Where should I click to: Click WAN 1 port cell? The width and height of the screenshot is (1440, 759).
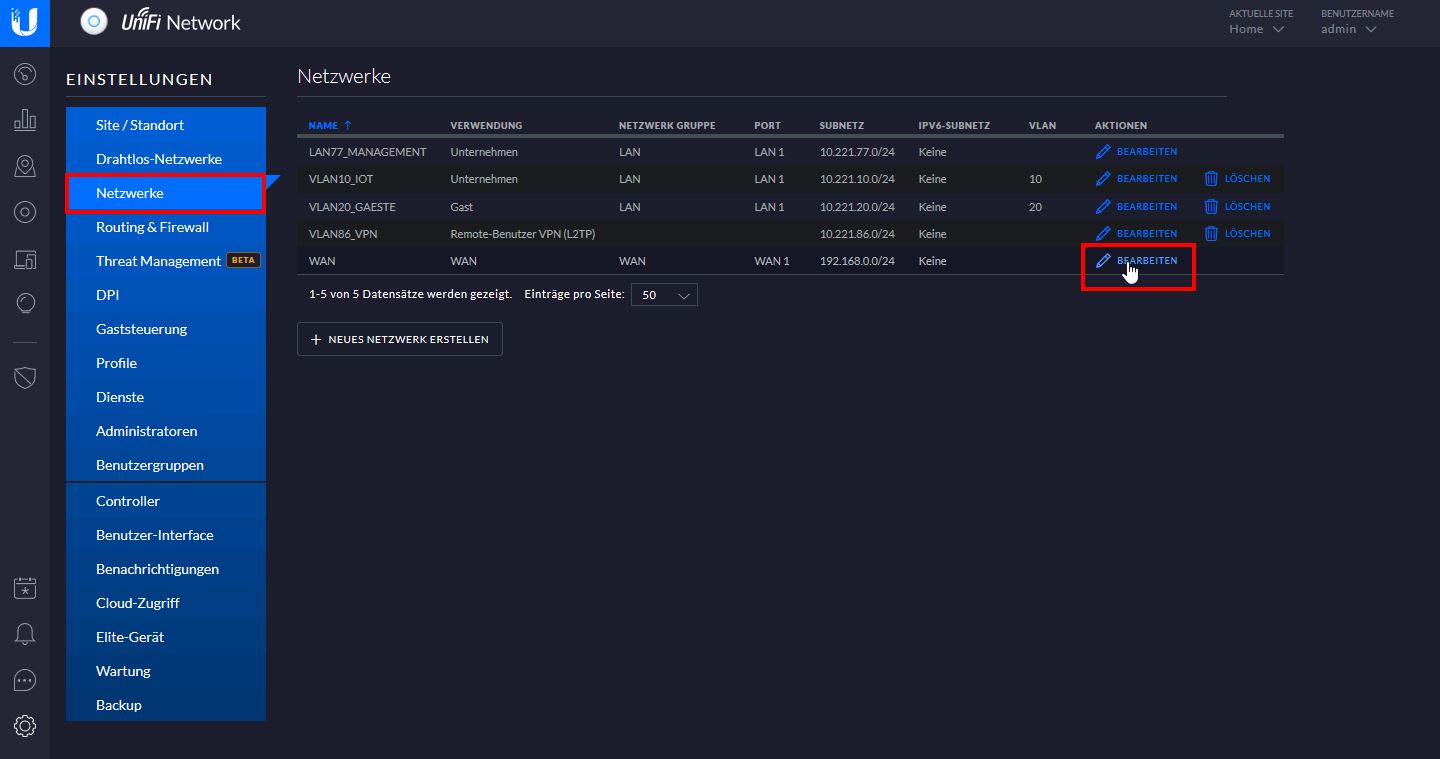pos(772,260)
